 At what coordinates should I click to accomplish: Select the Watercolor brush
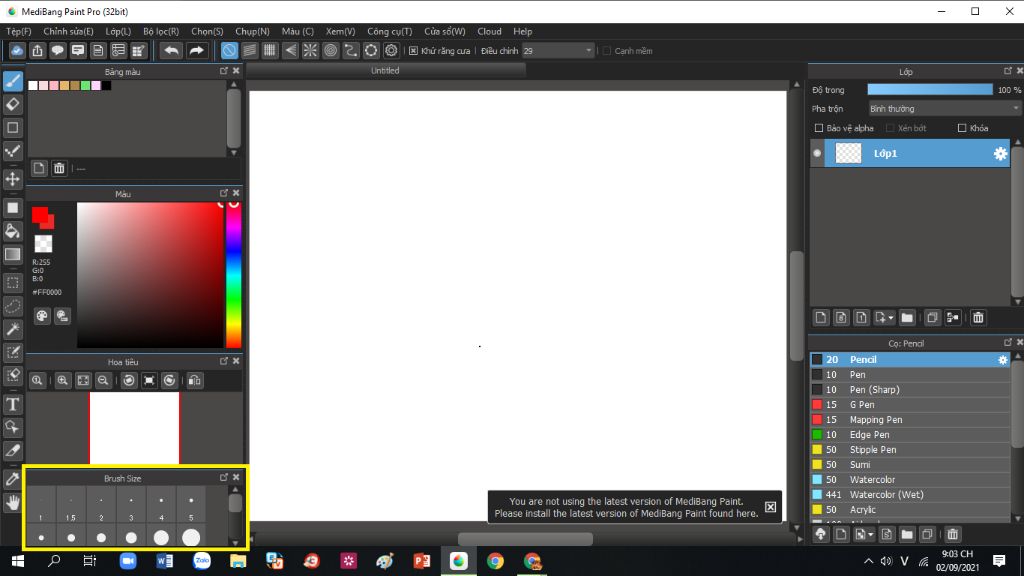tap(910, 480)
